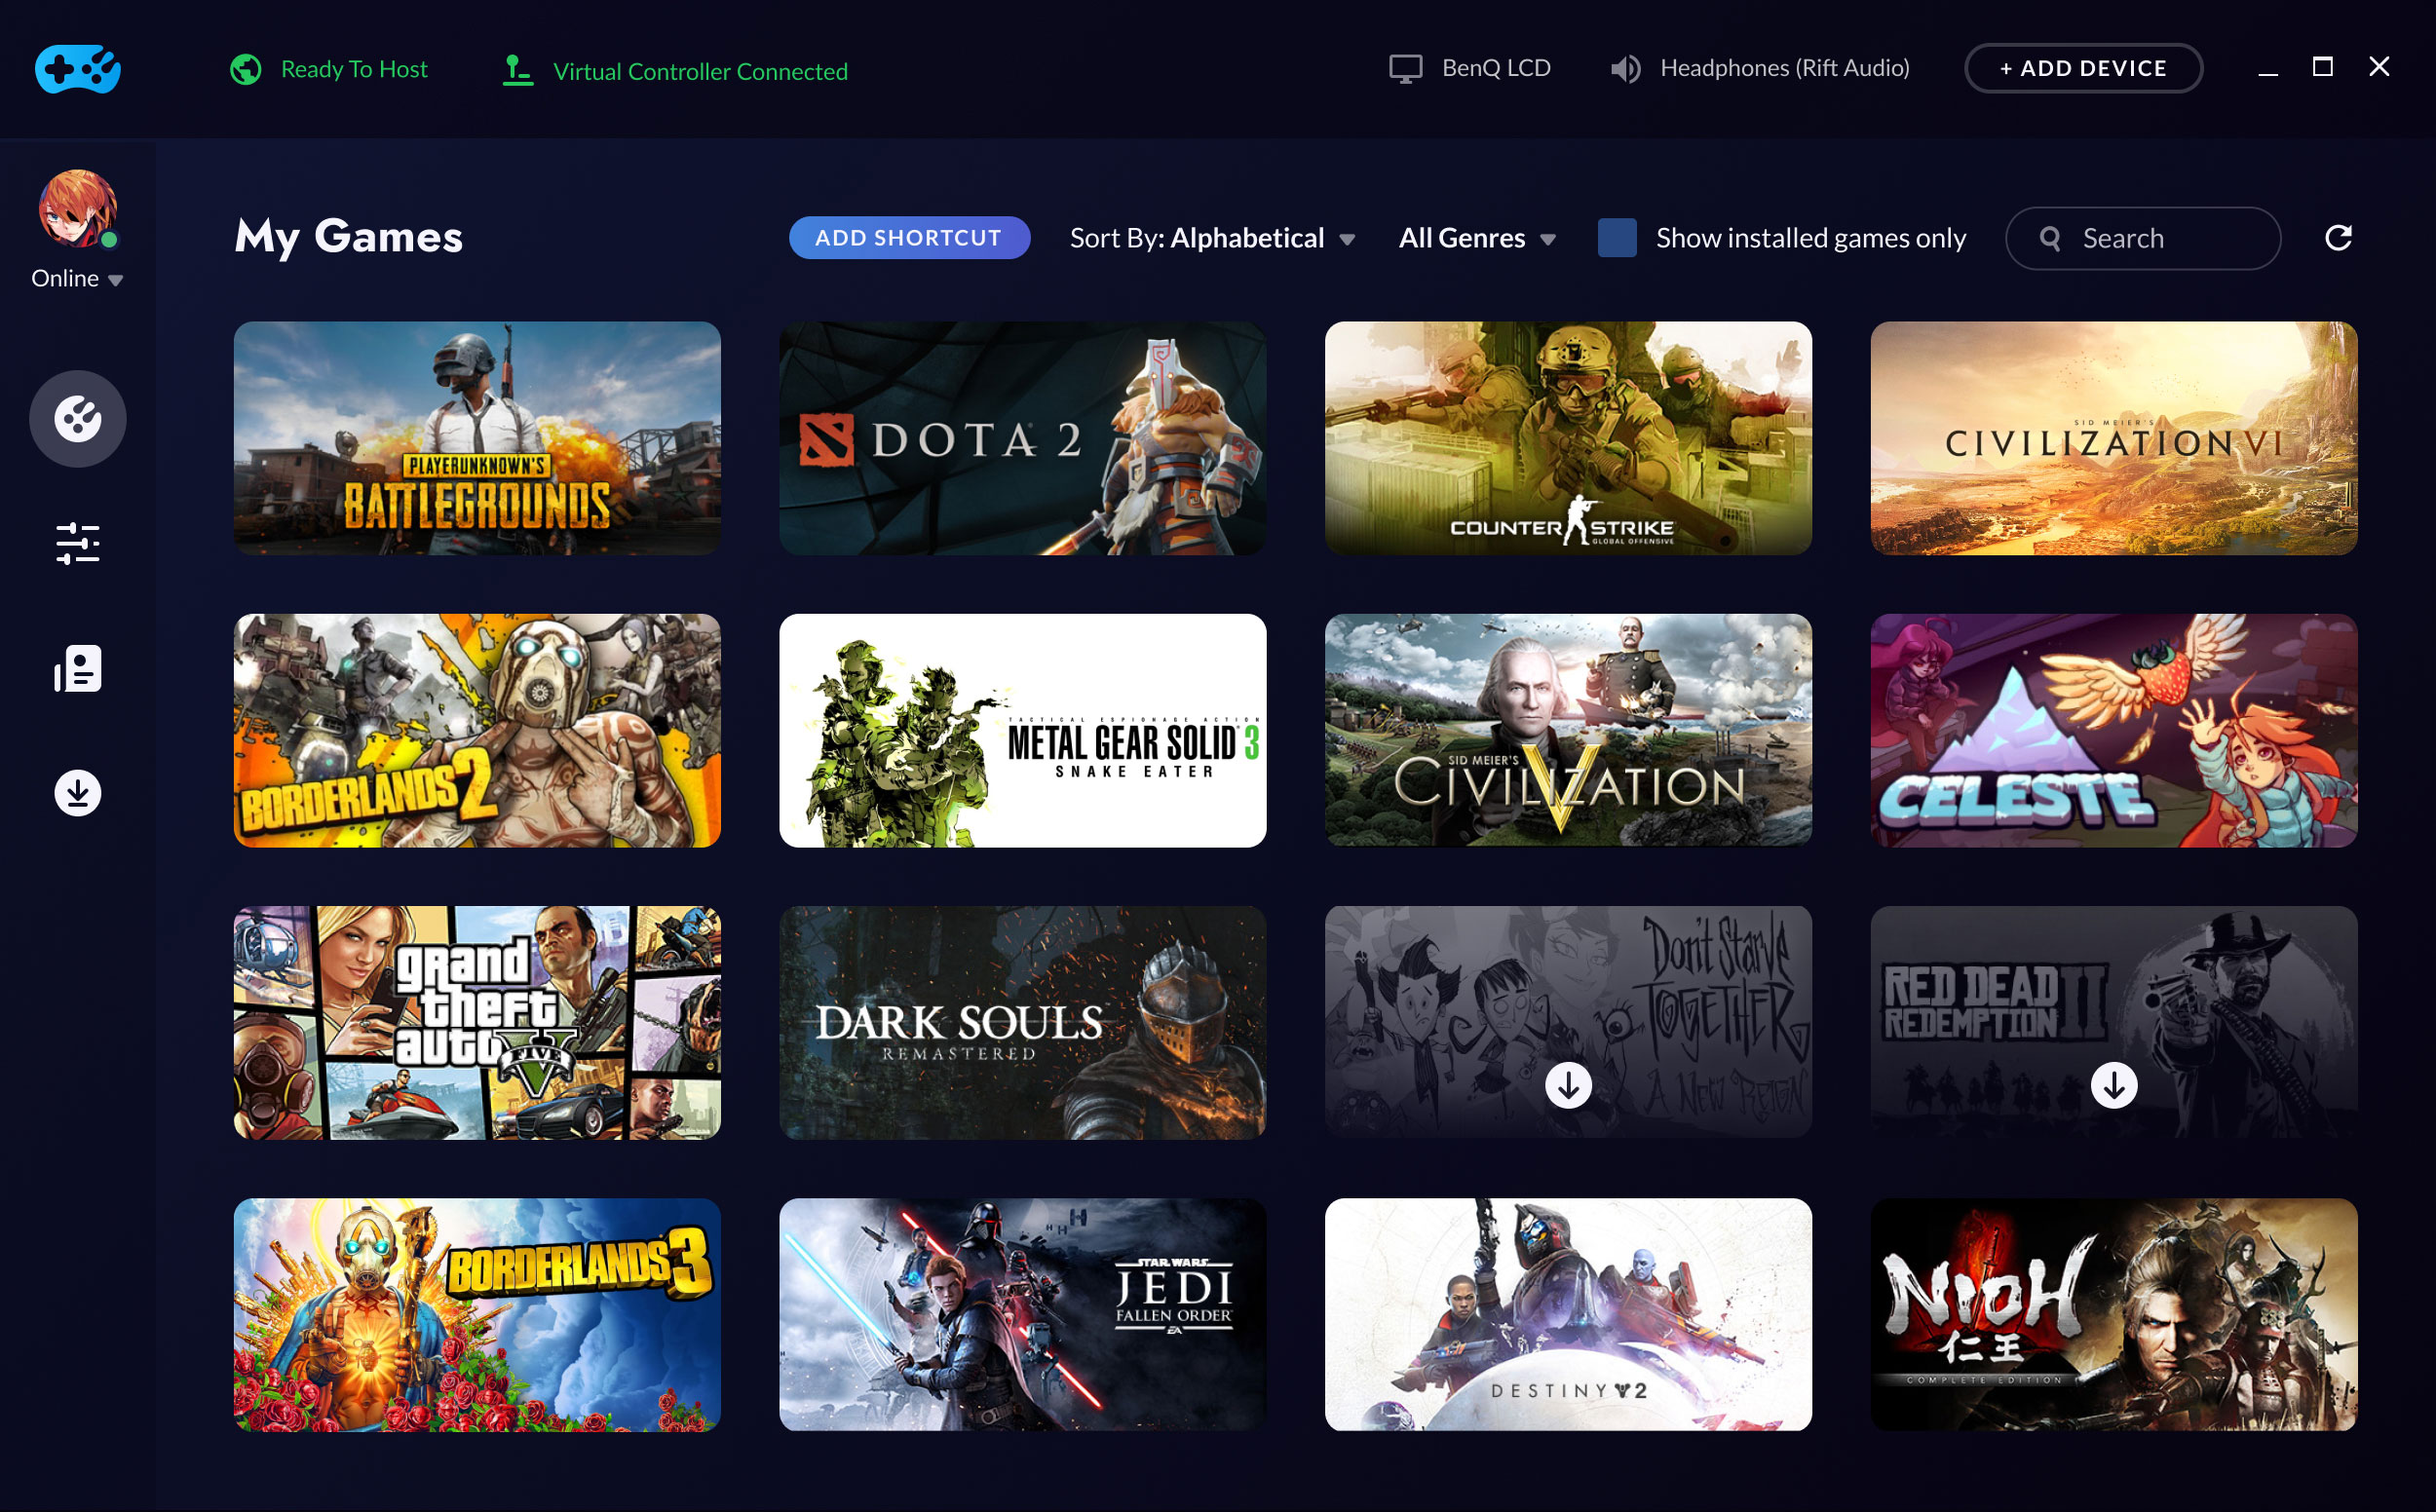The image size is (2436, 1512).
Task: Open the Destiny 2 game tile
Action: 1568,1315
